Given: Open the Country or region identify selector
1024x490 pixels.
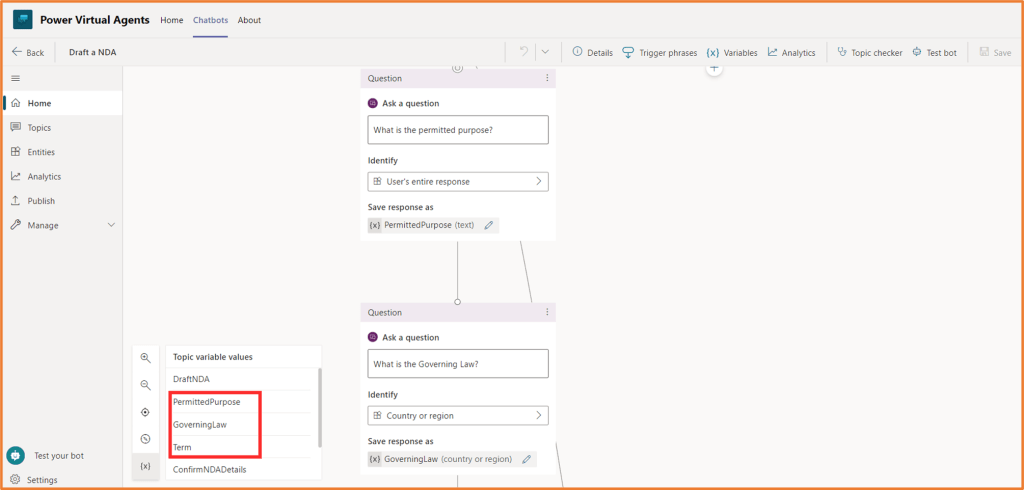Looking at the screenshot, I should tap(458, 415).
